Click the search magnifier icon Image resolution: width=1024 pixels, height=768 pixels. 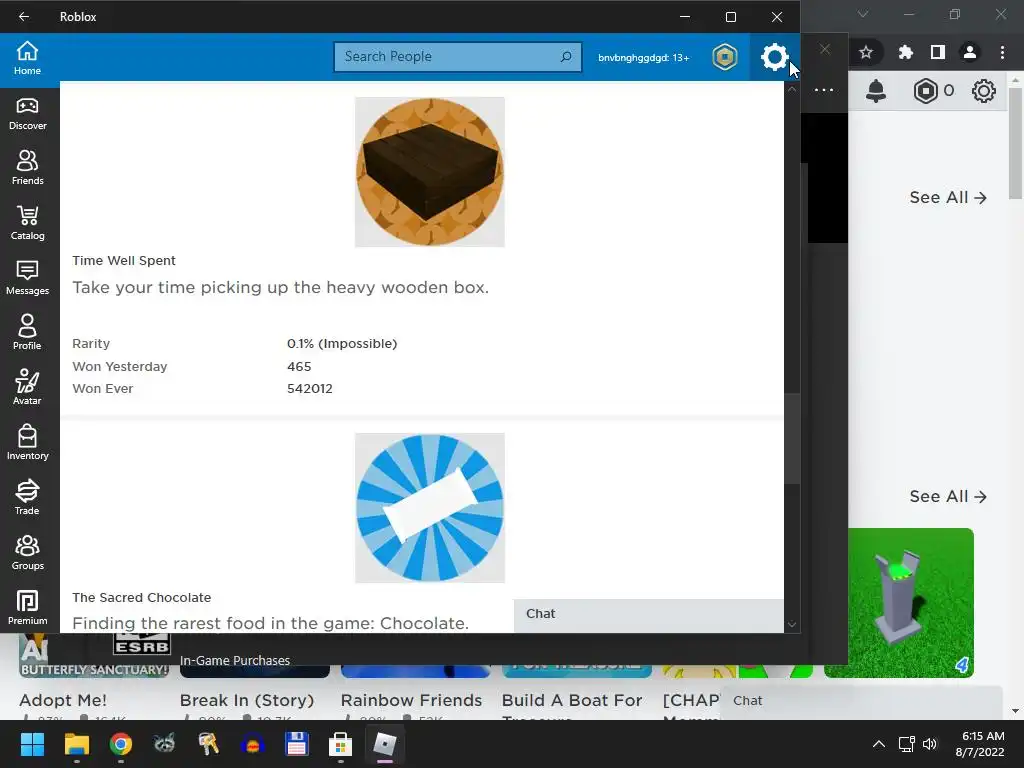566,57
